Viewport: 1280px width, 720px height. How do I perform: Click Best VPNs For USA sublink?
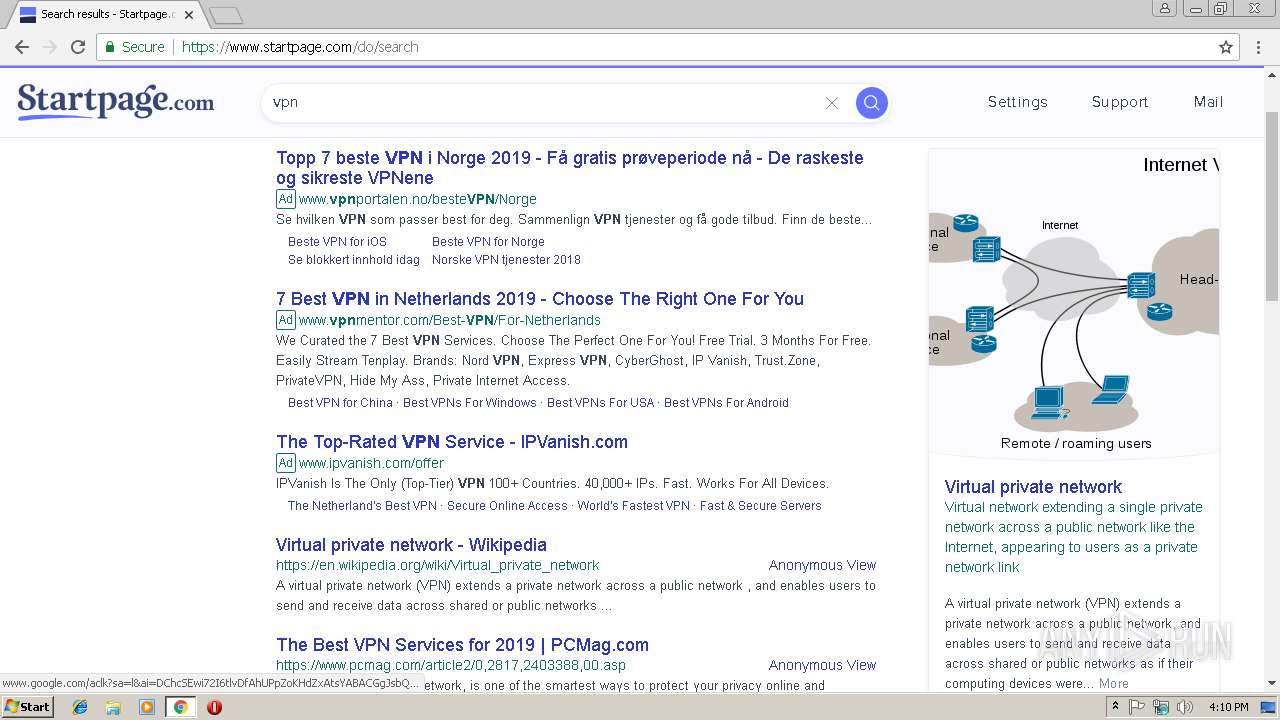[600, 403]
